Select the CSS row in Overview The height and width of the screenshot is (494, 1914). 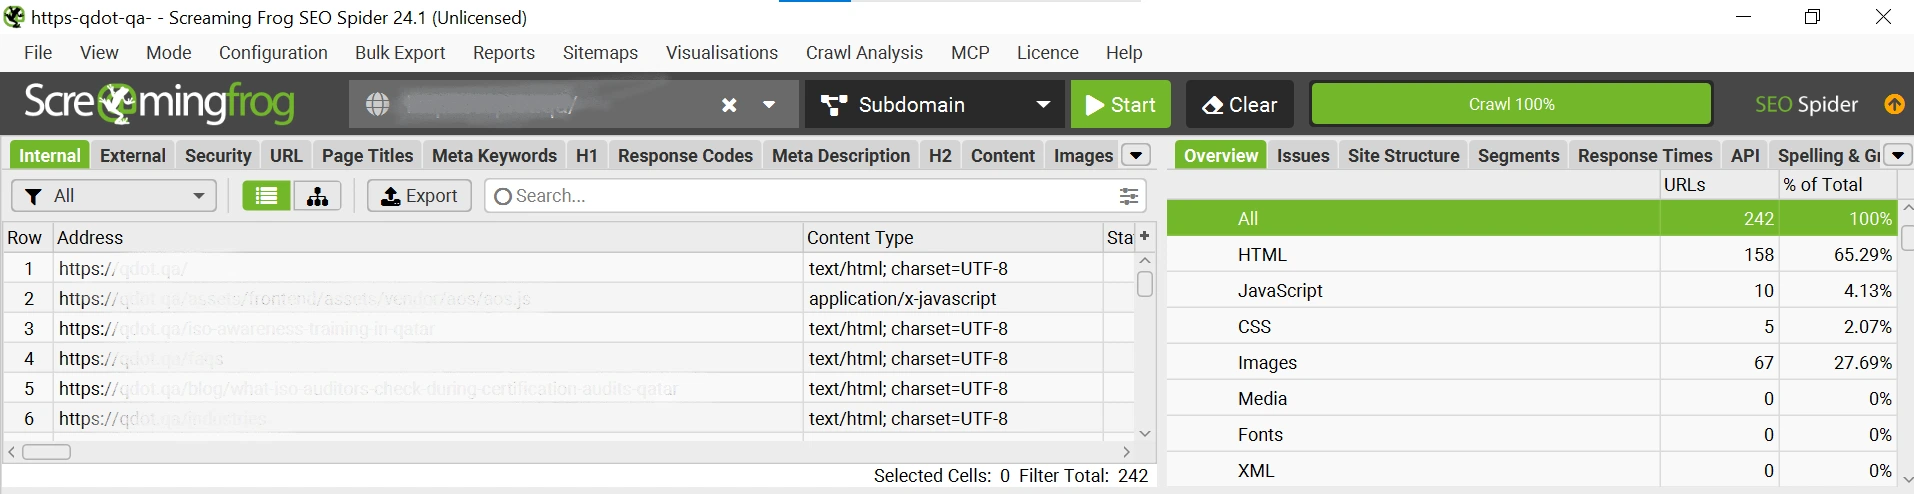[1531, 326]
